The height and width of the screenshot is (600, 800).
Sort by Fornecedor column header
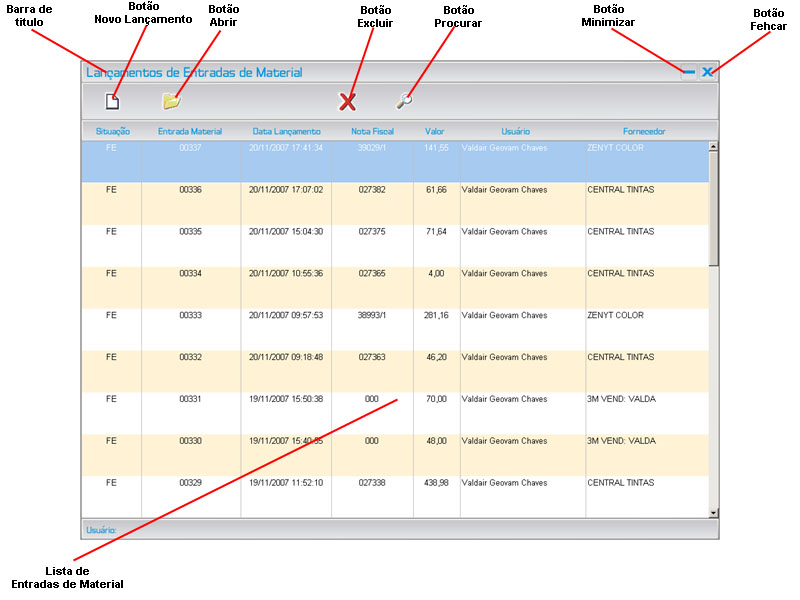(644, 131)
